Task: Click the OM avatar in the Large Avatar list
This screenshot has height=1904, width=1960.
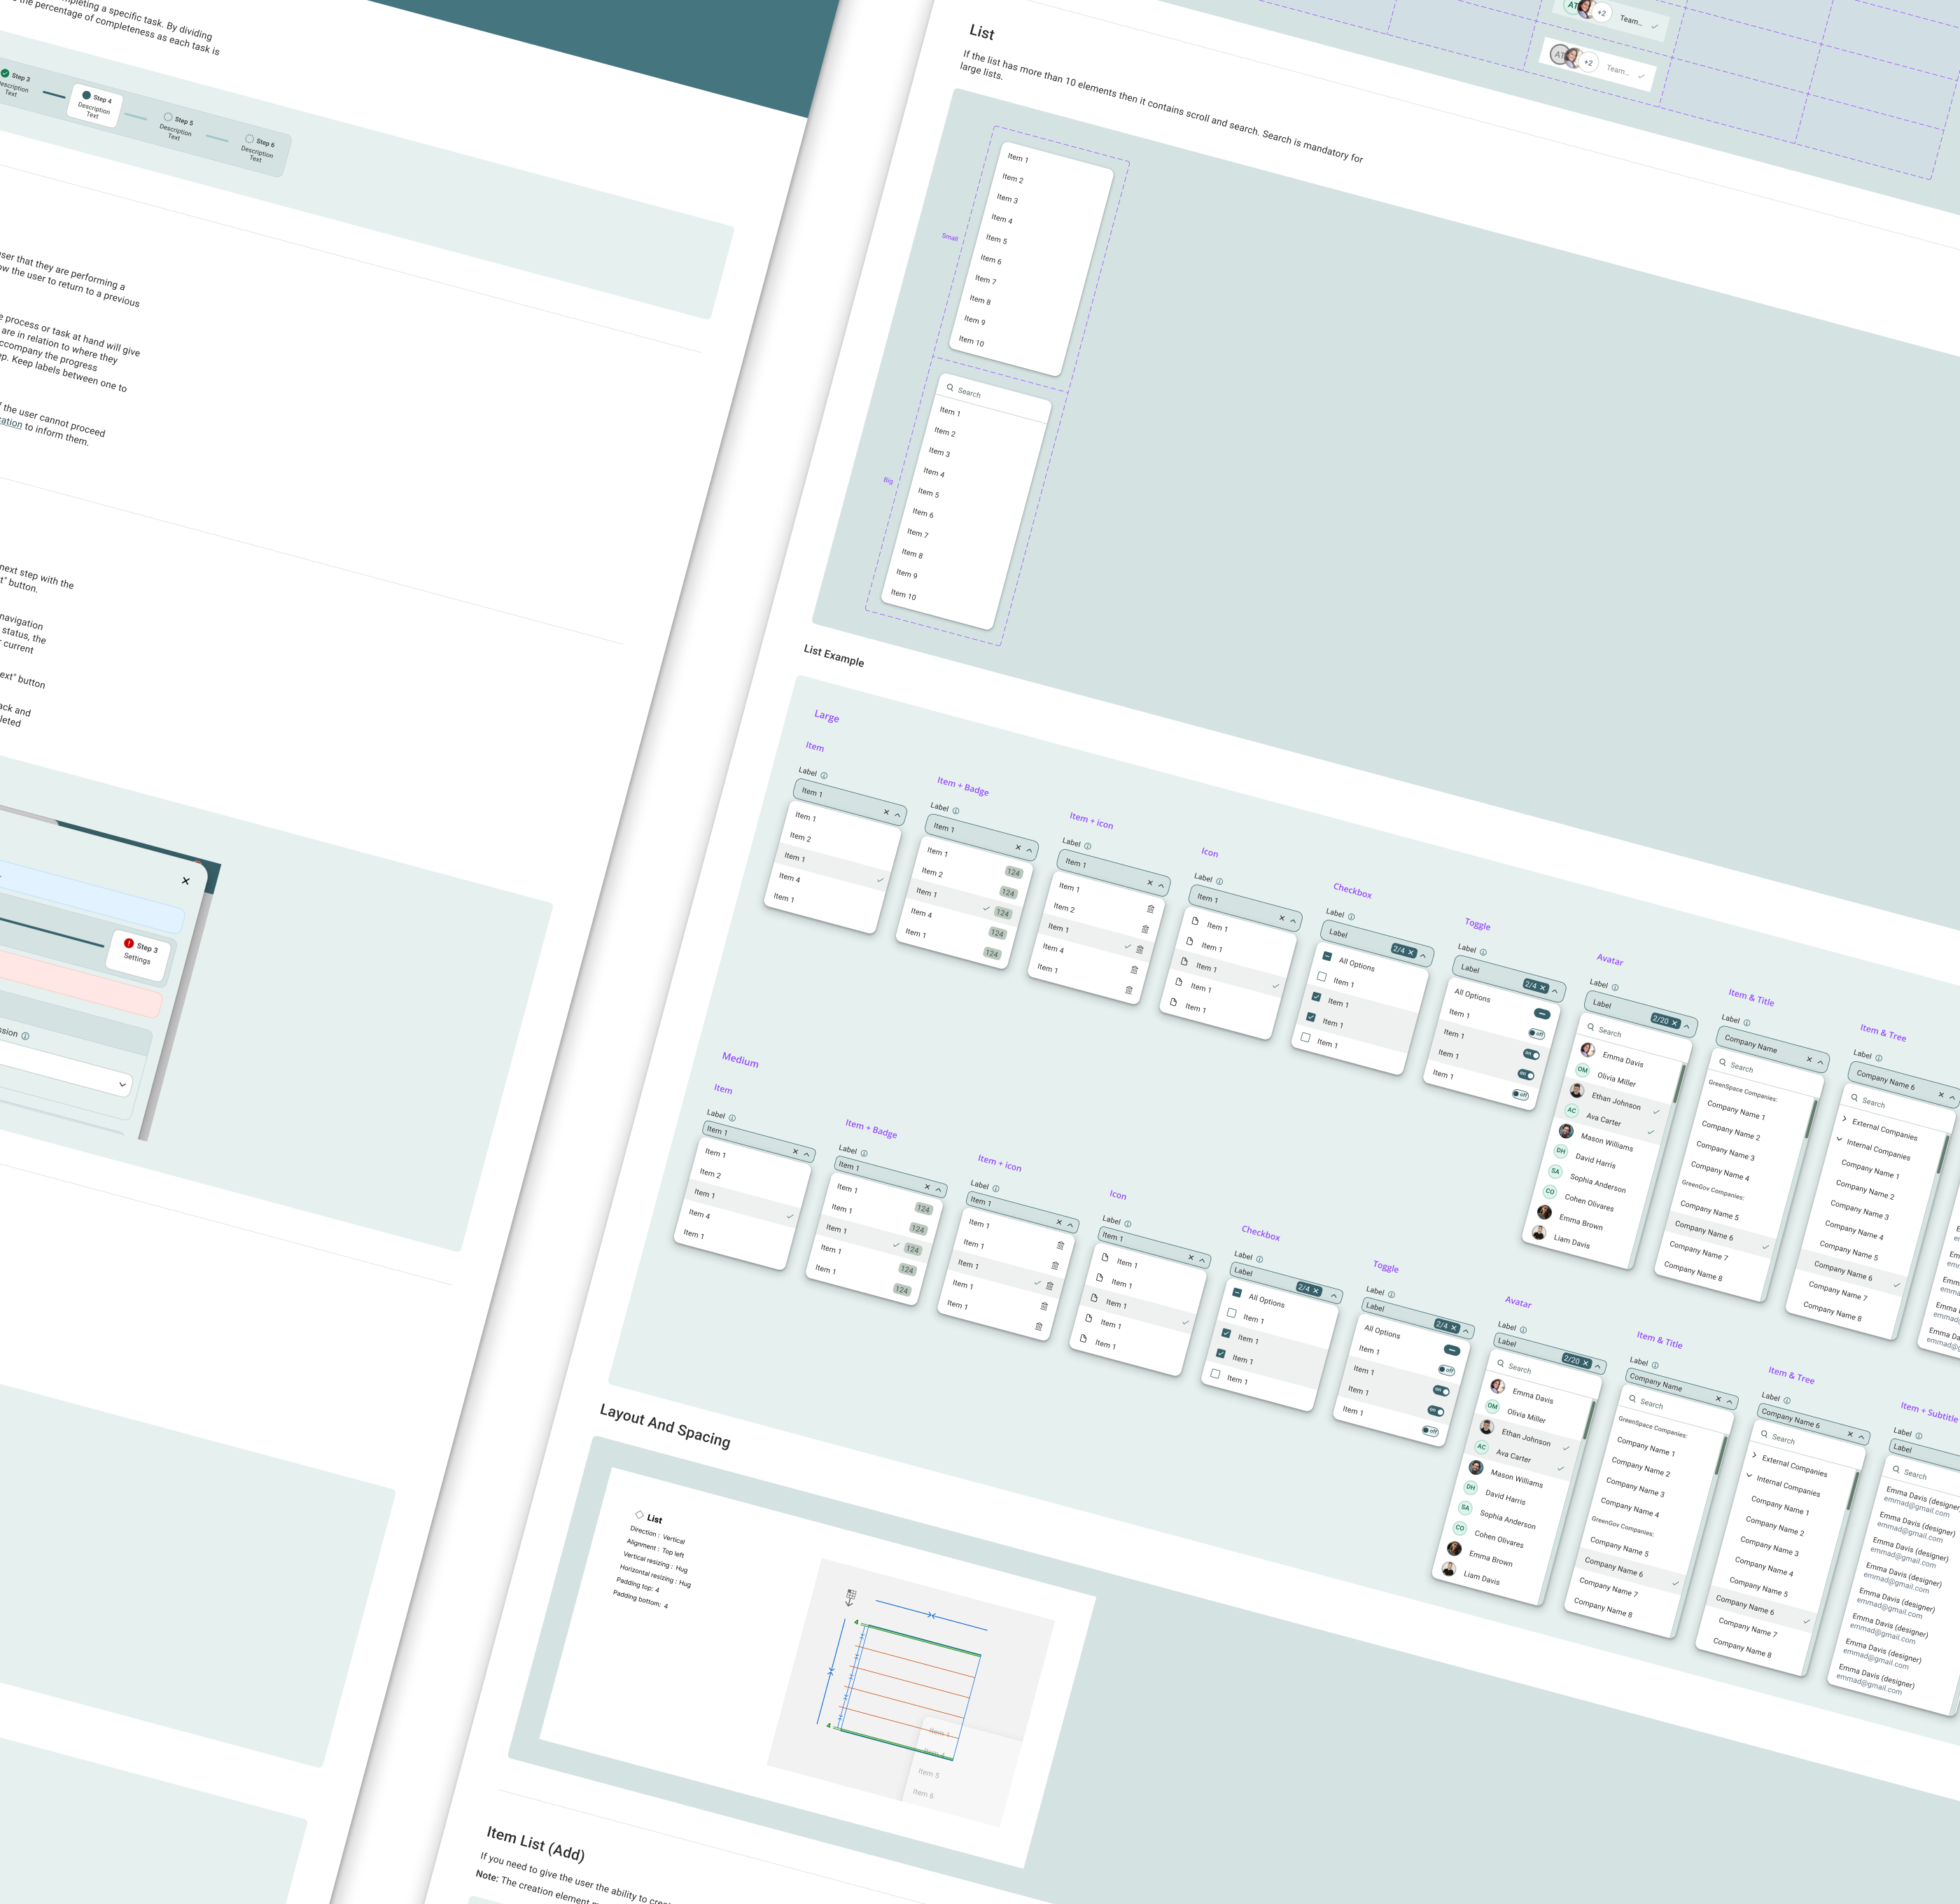Action: (1582, 1070)
